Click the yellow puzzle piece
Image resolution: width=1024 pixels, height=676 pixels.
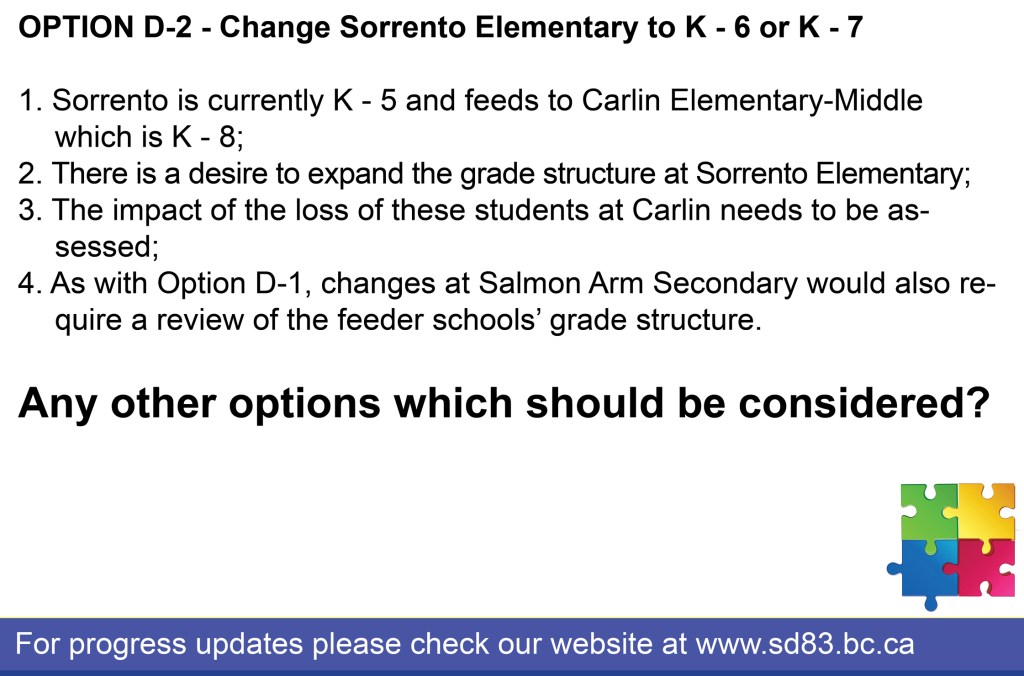(986, 511)
